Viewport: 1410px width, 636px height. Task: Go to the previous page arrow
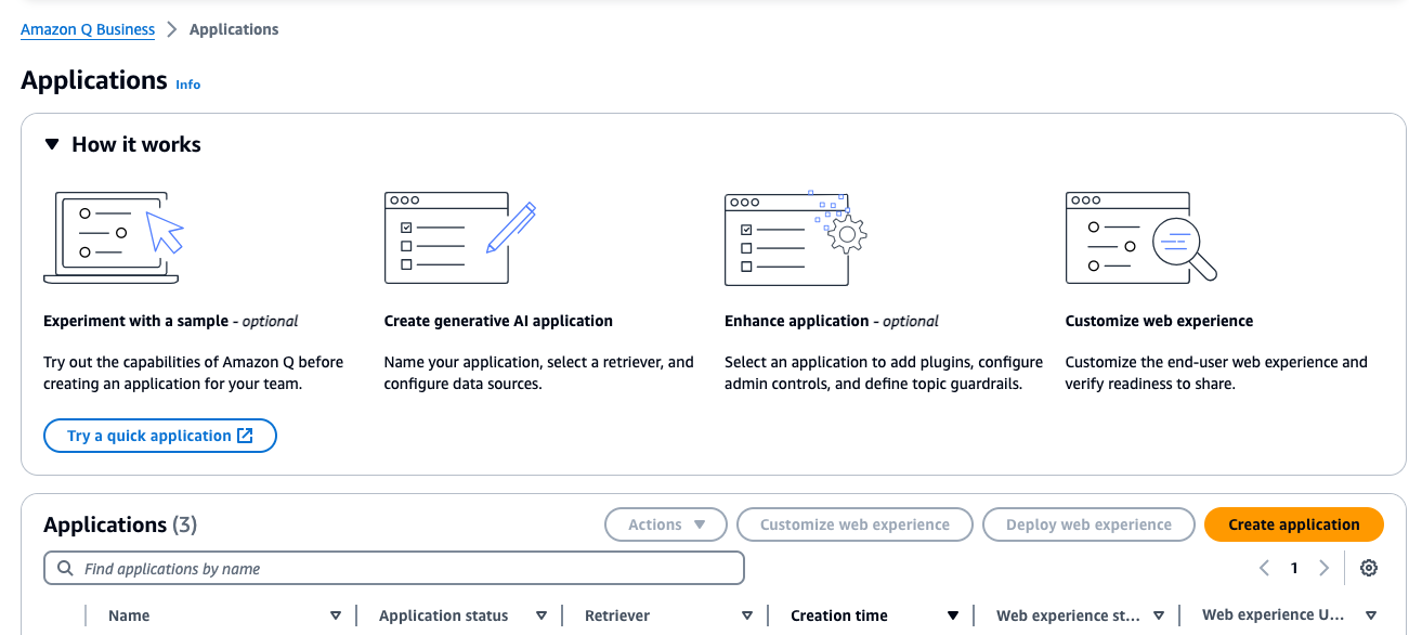tap(1264, 568)
